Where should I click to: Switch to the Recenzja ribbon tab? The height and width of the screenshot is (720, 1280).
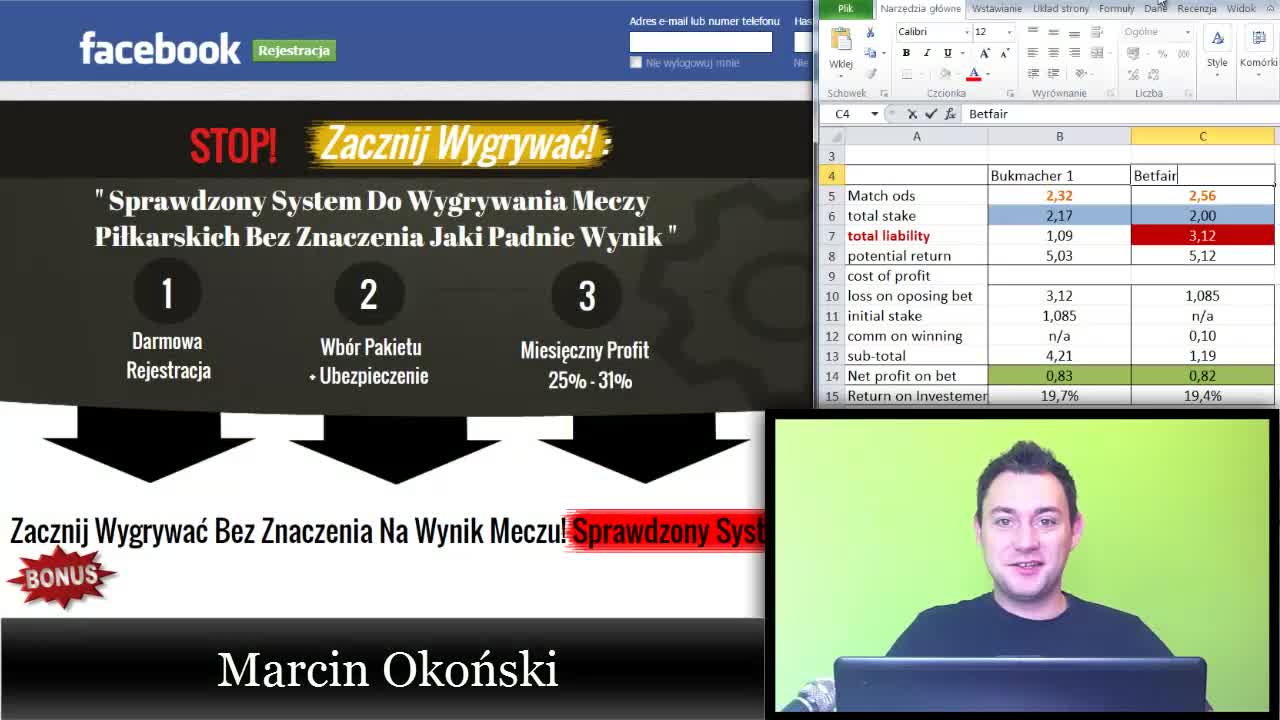[x=1197, y=9]
